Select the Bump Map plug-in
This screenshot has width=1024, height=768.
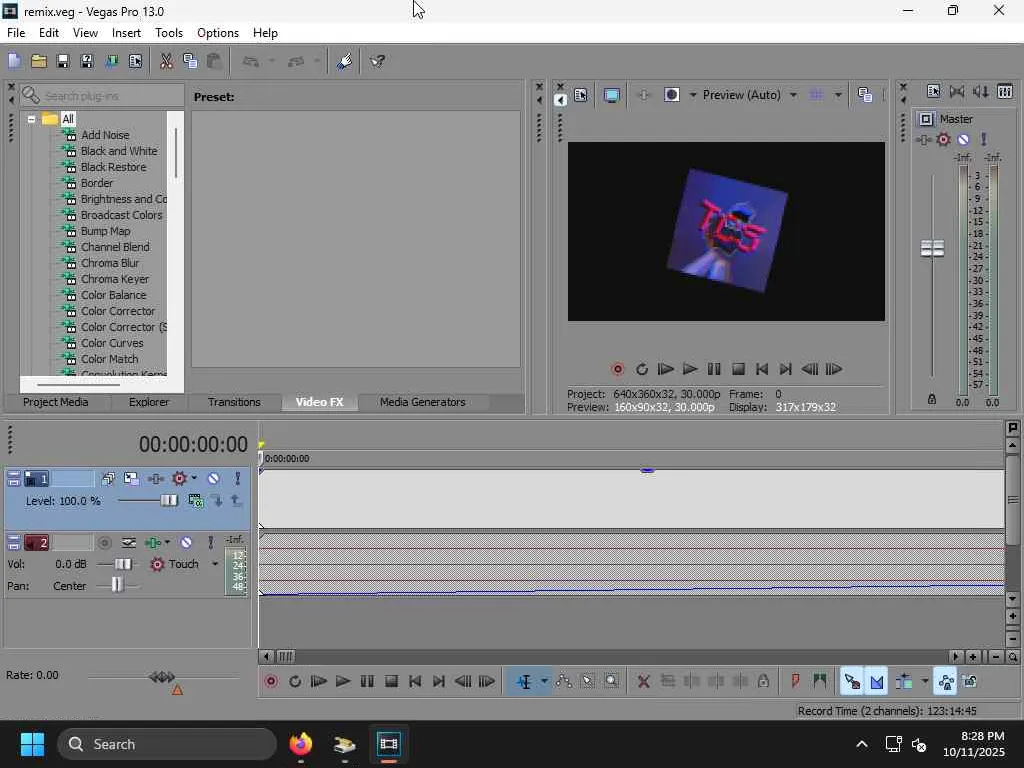(x=105, y=231)
